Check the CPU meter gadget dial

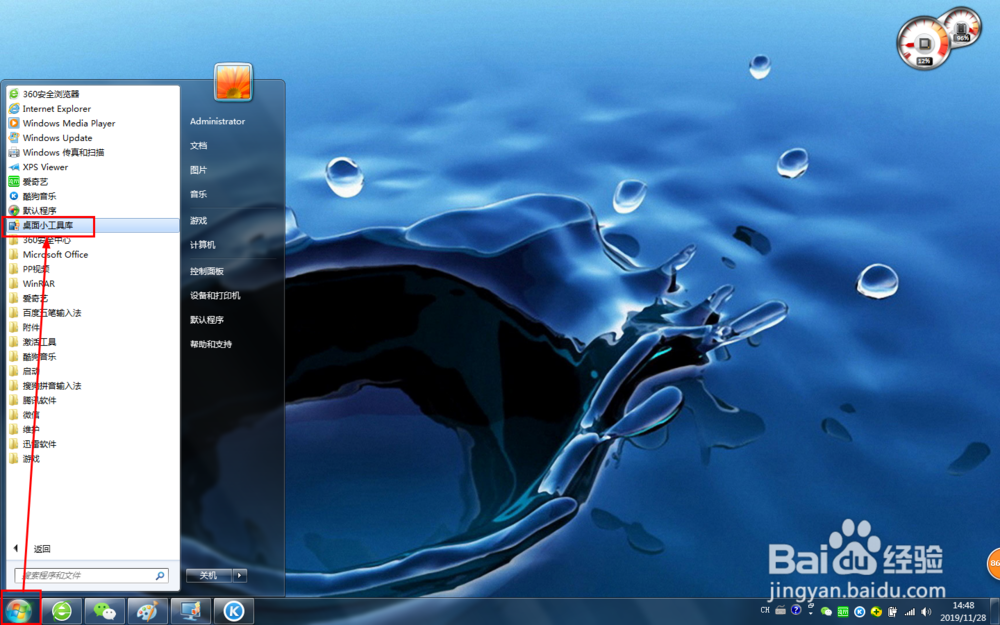922,42
